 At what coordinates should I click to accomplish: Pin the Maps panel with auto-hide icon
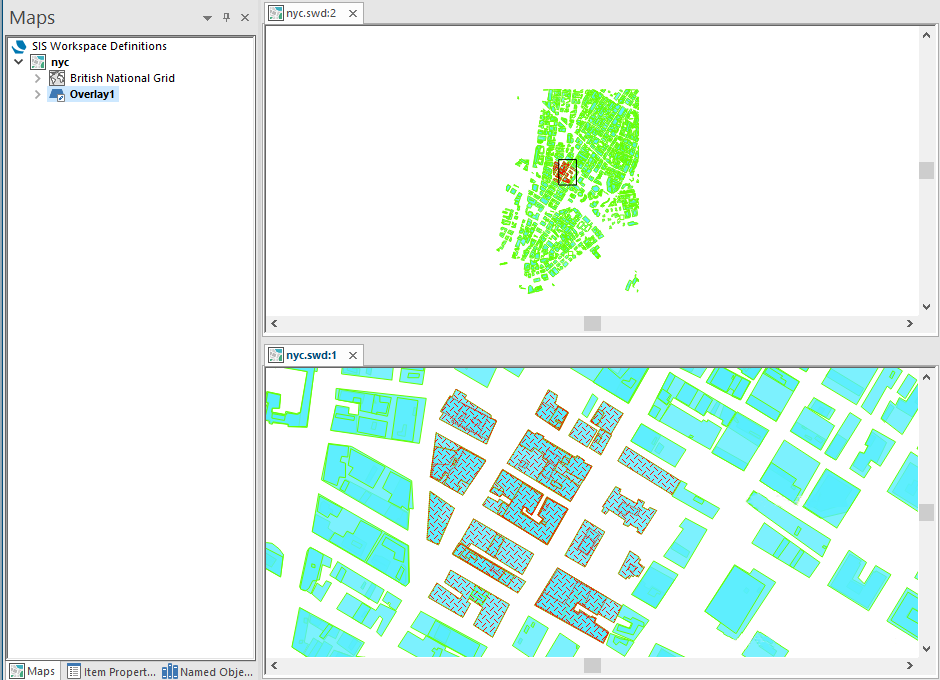(226, 18)
